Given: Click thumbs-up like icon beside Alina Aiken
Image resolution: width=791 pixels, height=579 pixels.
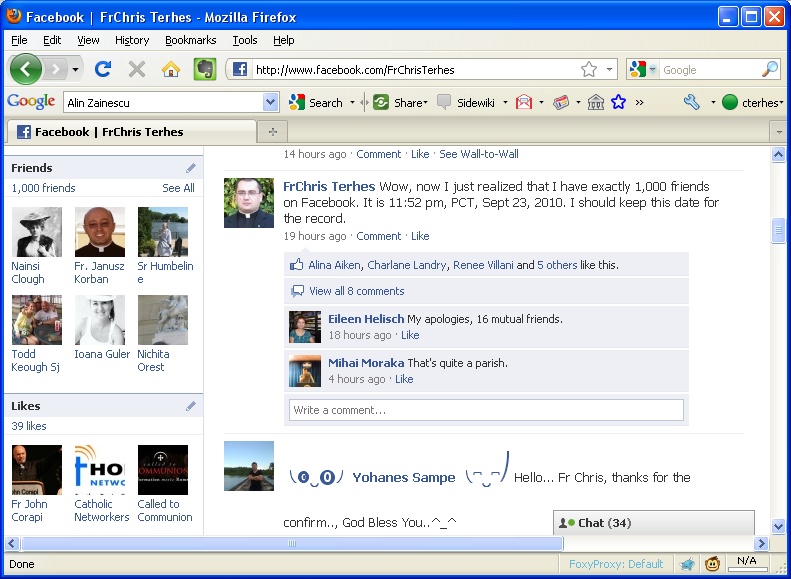Looking at the screenshot, I should coord(297,265).
